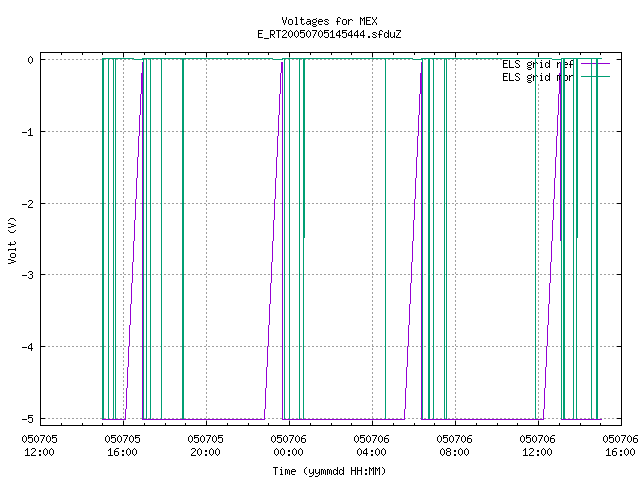
Task: Click the "Volt (V)" y-axis label
Action: tap(12, 240)
